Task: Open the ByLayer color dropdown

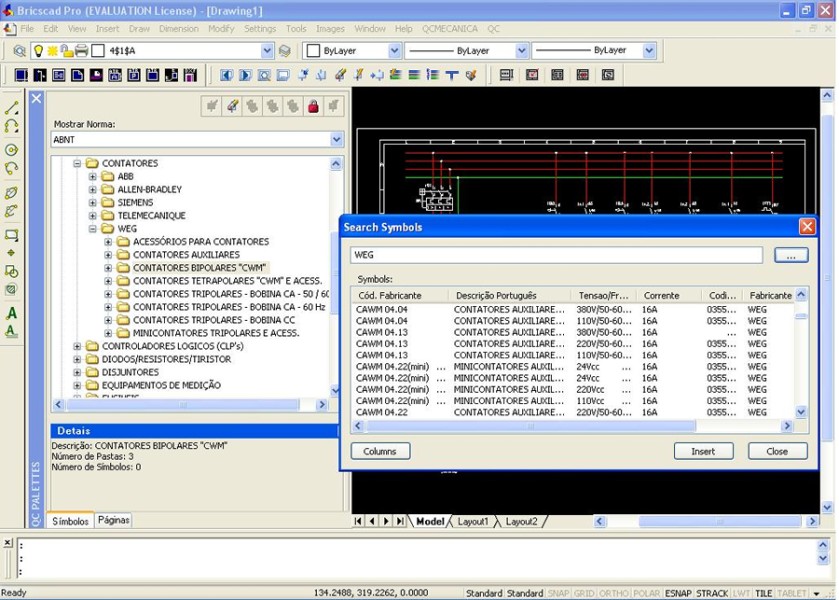Action: pyautogui.click(x=394, y=50)
